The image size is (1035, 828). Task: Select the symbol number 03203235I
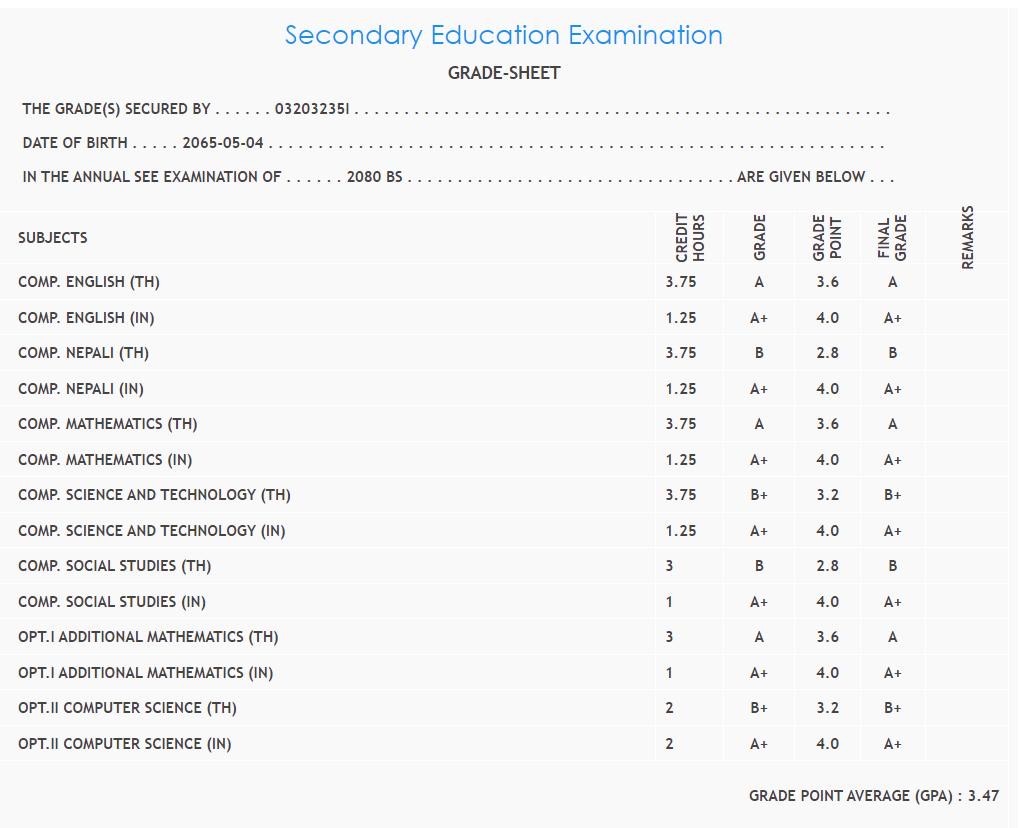tap(312, 109)
